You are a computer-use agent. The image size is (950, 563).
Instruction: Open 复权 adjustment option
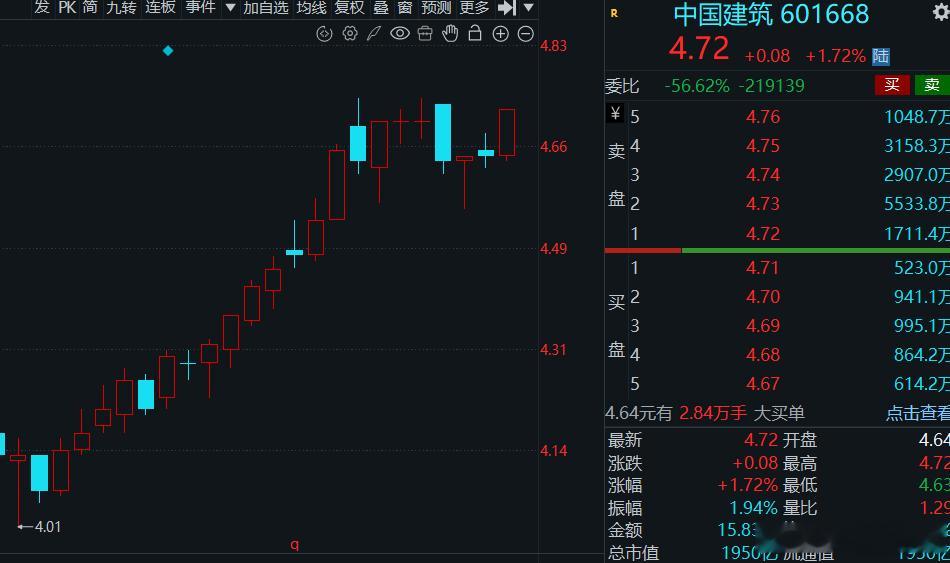350,7
